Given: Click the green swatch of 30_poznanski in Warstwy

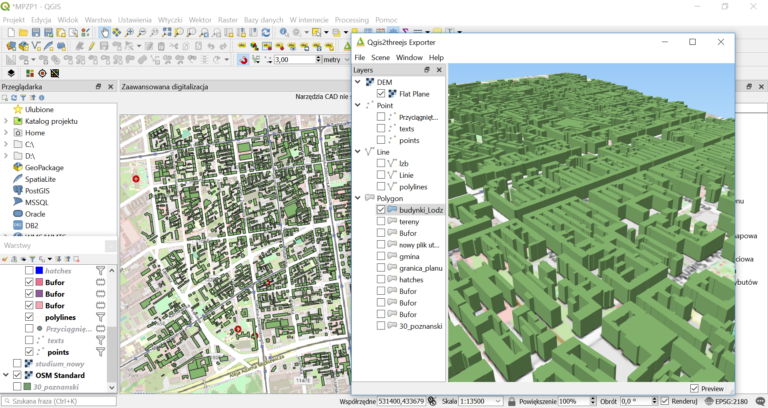Looking at the screenshot, I should tap(27, 387).
